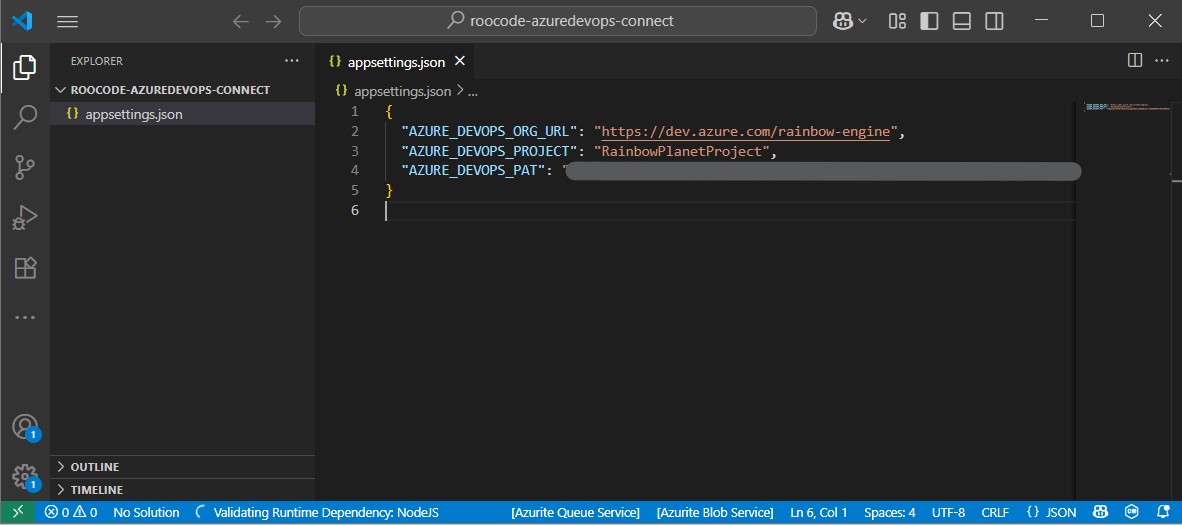1182x525 pixels.
Task: Open Copilot chat icon in title bar
Action: click(x=842, y=21)
